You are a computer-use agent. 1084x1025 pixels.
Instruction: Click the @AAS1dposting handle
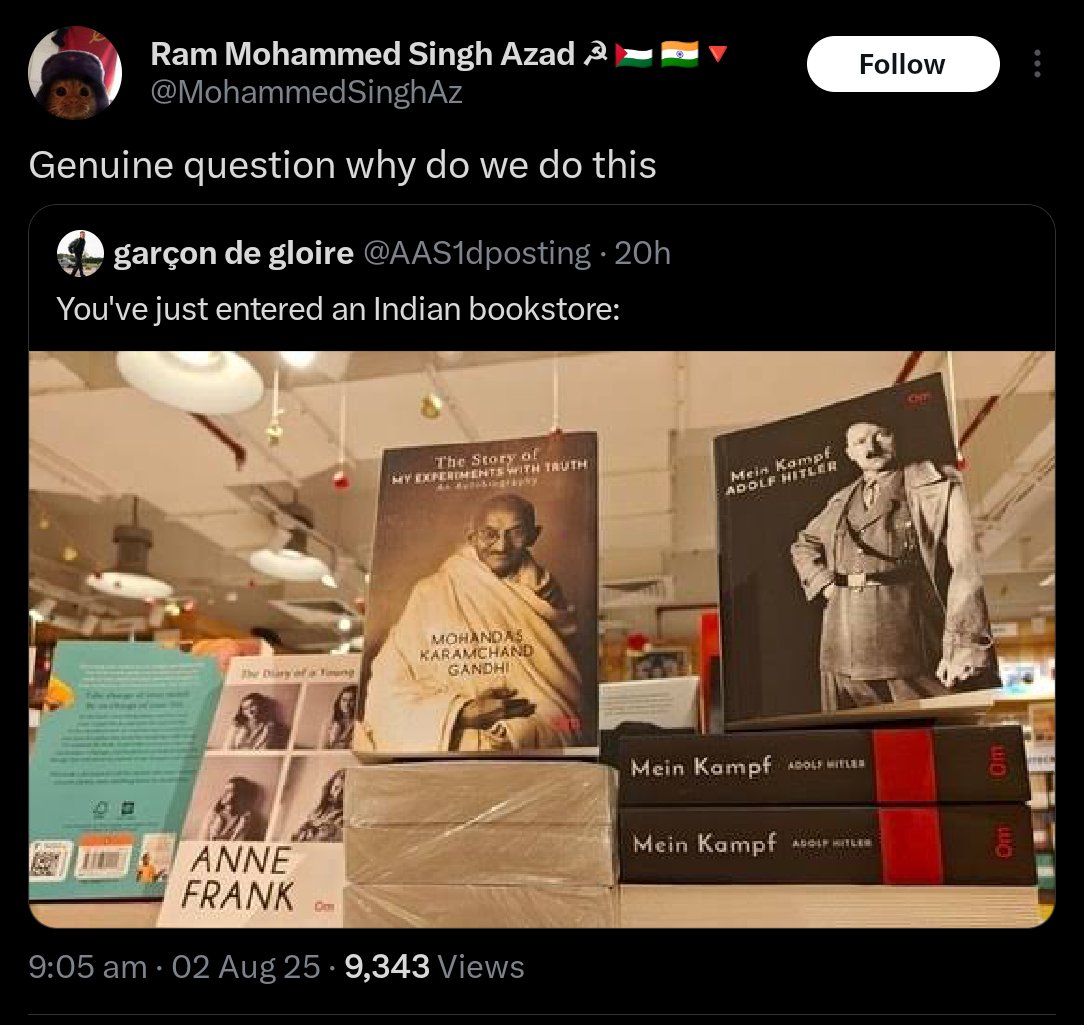(x=476, y=253)
